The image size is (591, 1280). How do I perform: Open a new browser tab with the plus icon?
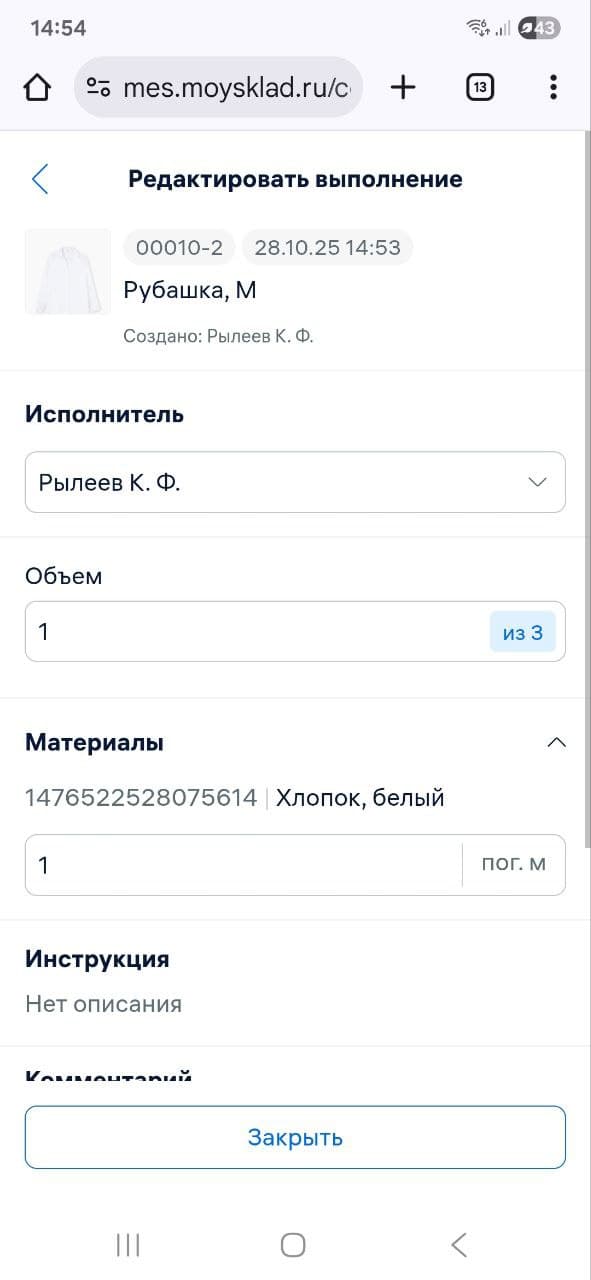(403, 87)
